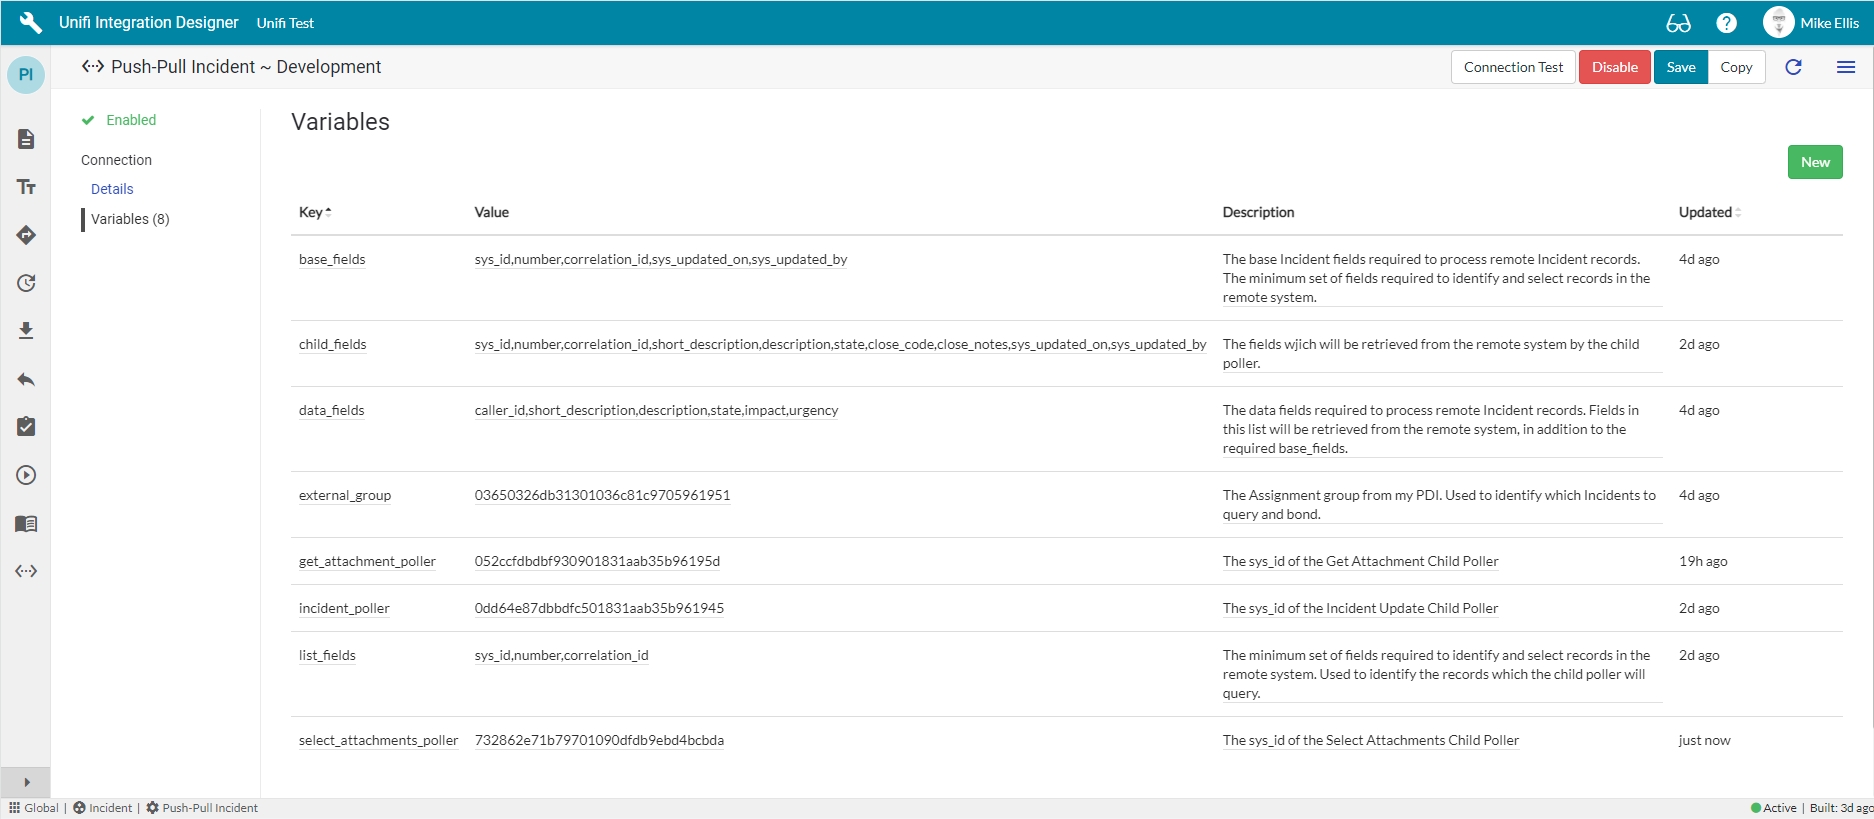The width and height of the screenshot is (1874, 819).
Task: Open the external_group variable row
Action: (345, 495)
